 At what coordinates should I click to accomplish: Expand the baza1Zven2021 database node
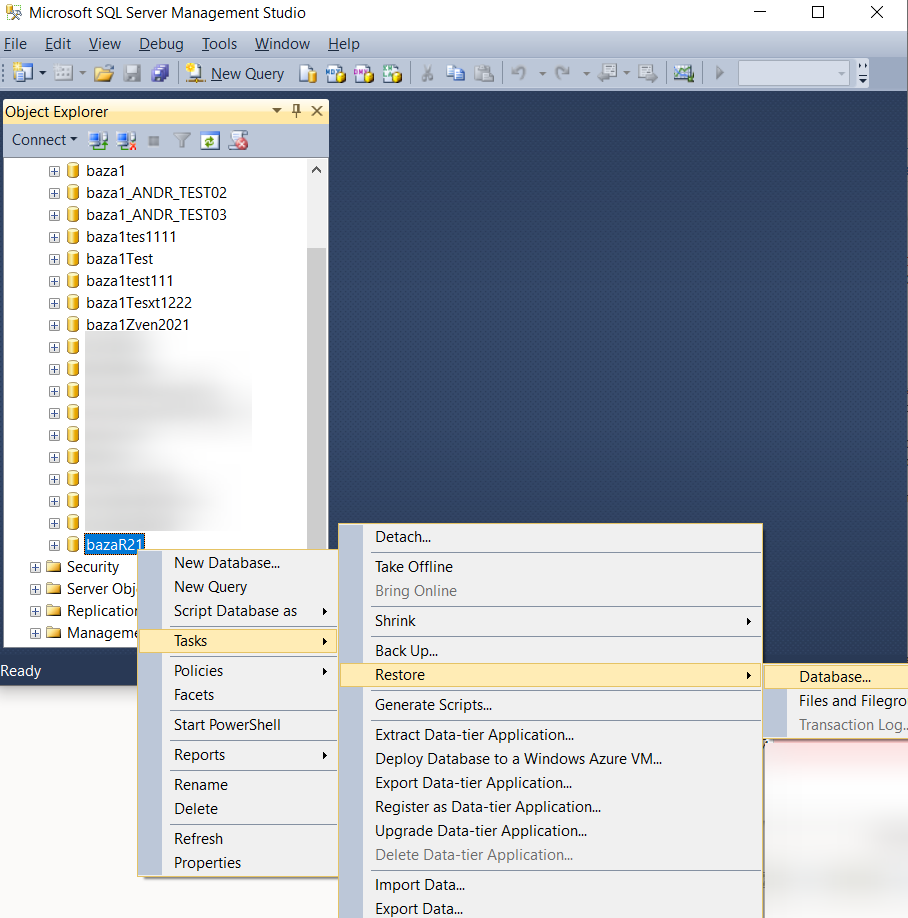(x=54, y=326)
